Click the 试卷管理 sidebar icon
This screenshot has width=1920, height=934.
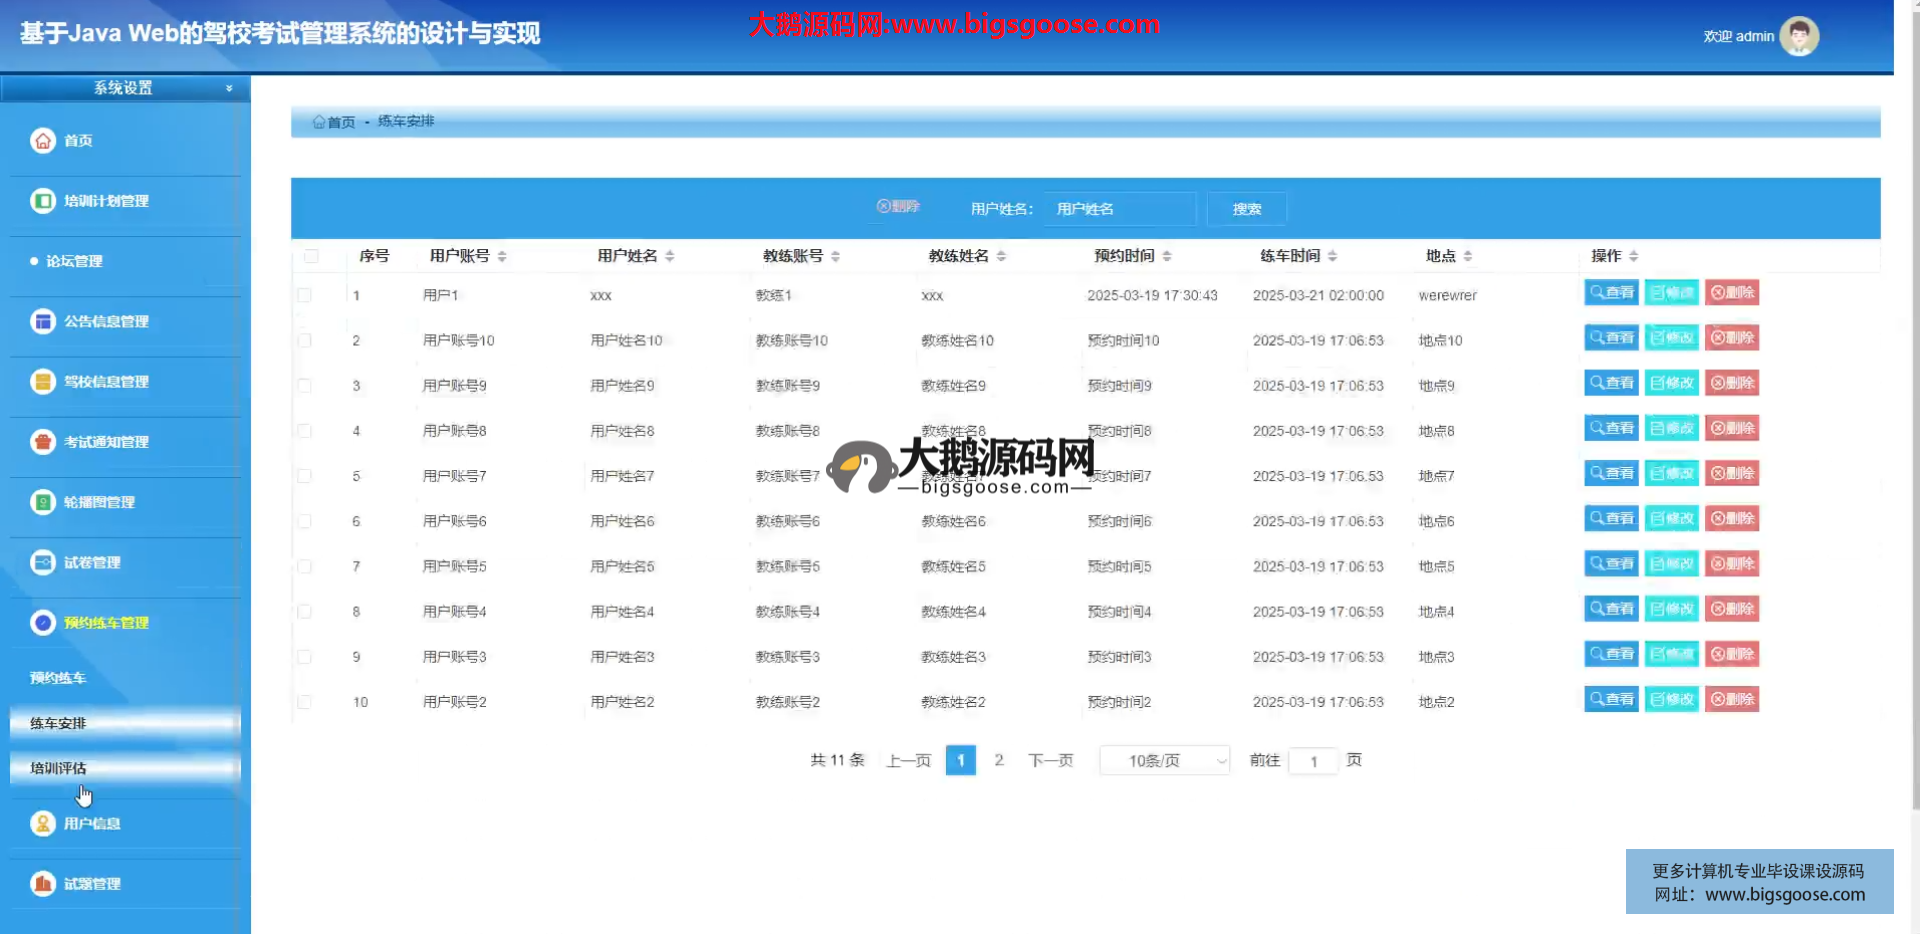click(x=43, y=562)
